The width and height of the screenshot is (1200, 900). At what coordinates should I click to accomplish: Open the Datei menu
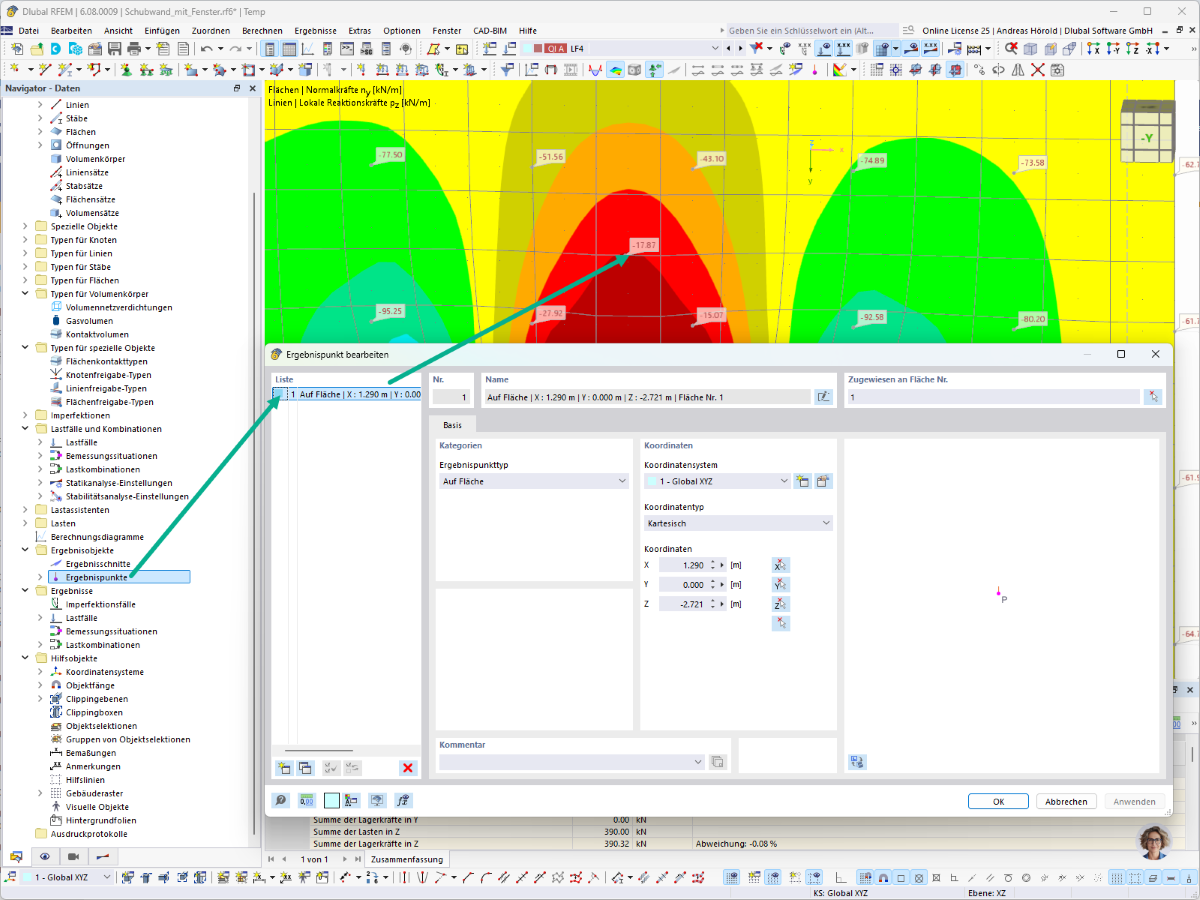click(29, 31)
